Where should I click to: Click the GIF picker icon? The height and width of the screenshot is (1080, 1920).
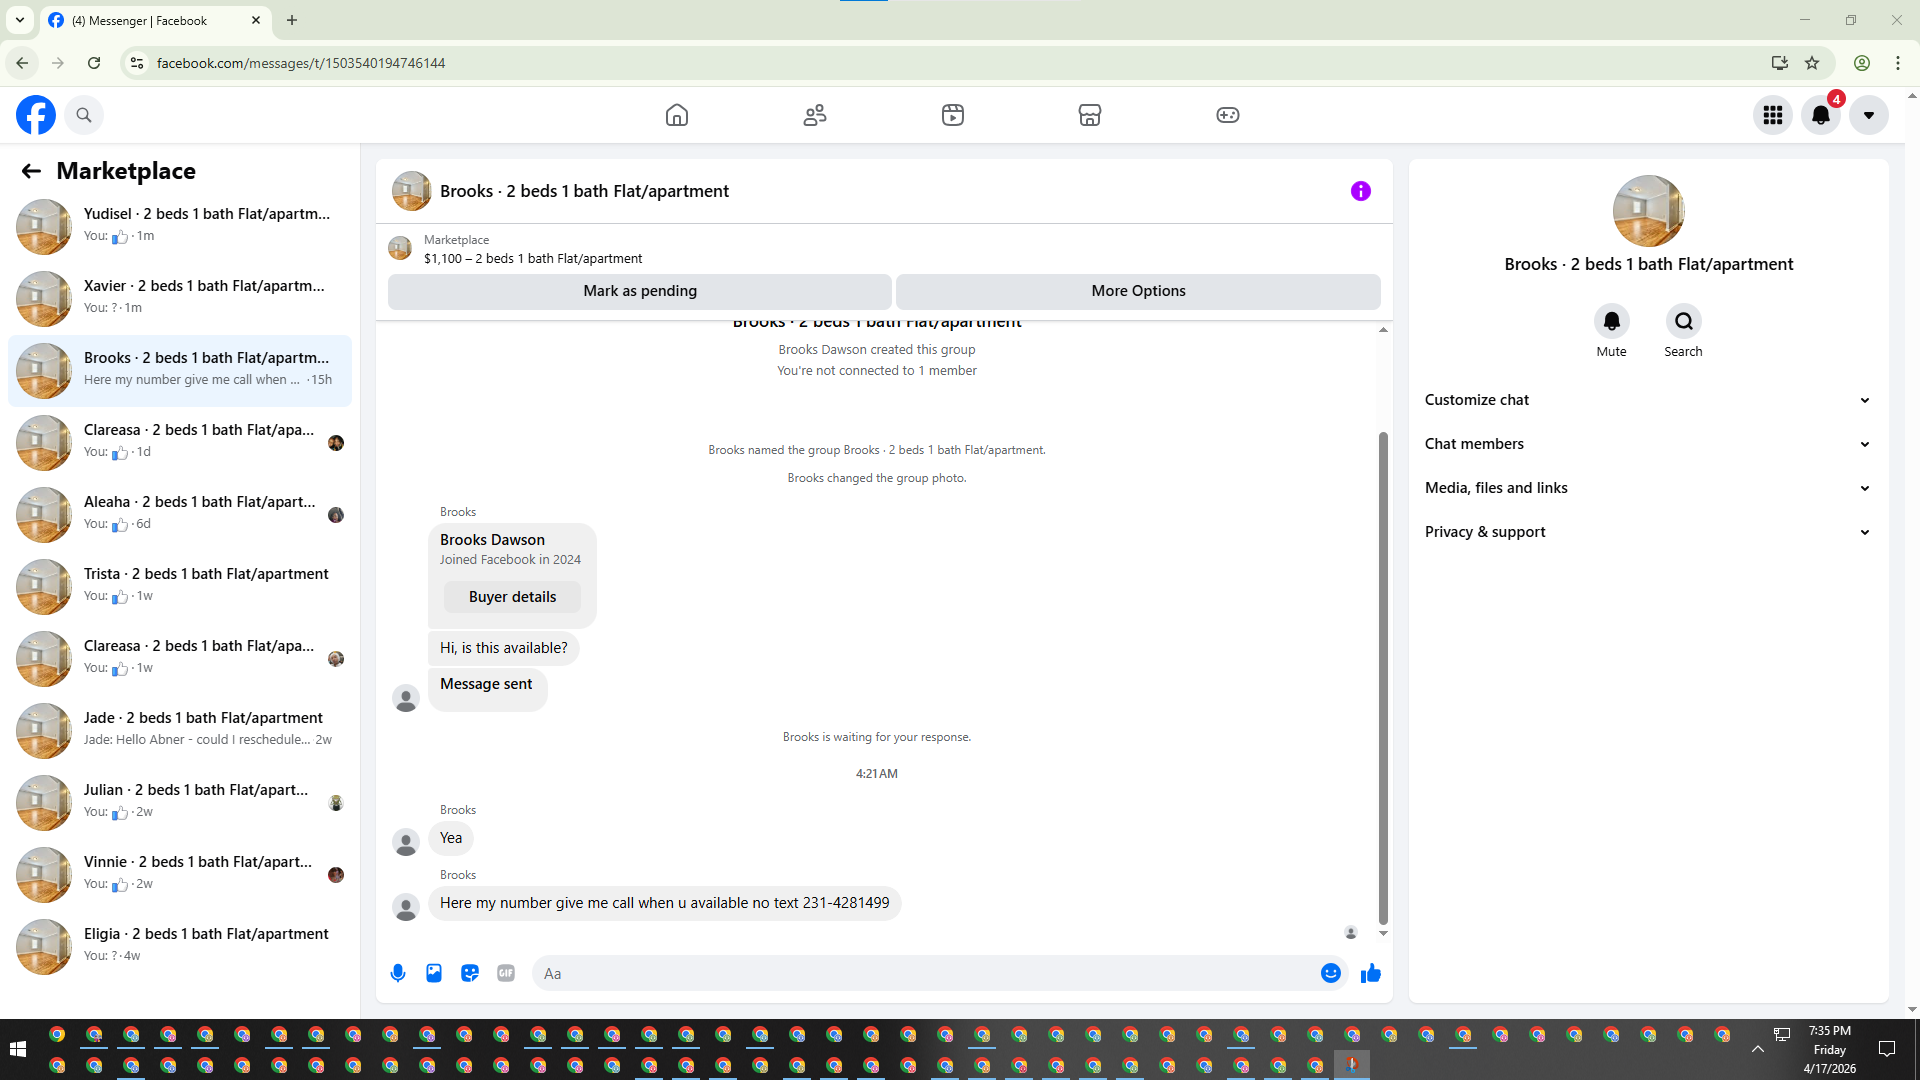click(x=506, y=973)
